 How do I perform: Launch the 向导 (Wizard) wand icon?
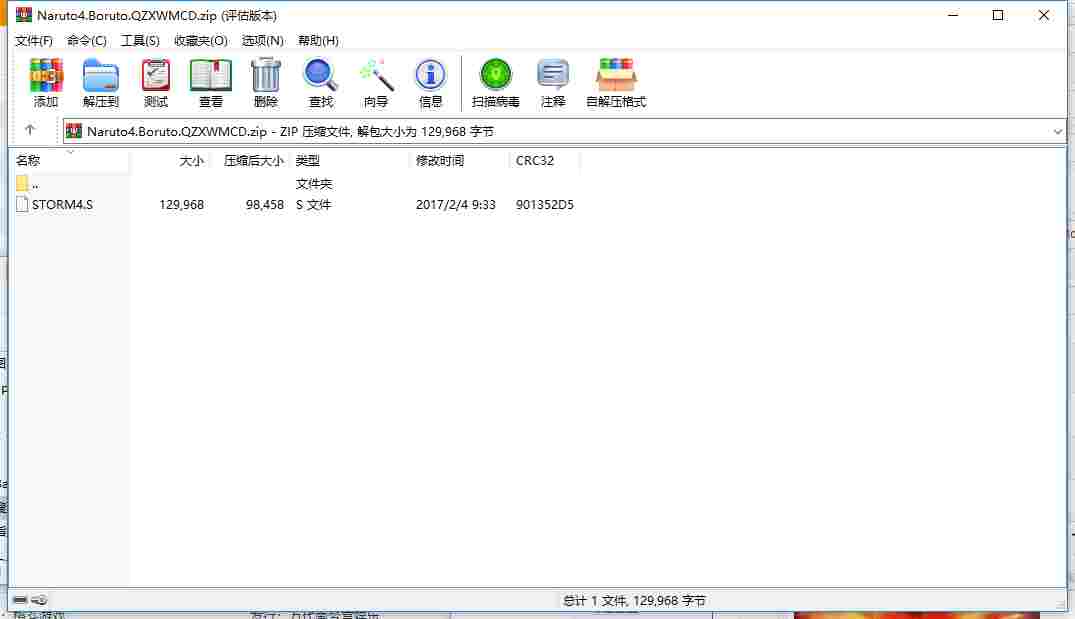376,83
